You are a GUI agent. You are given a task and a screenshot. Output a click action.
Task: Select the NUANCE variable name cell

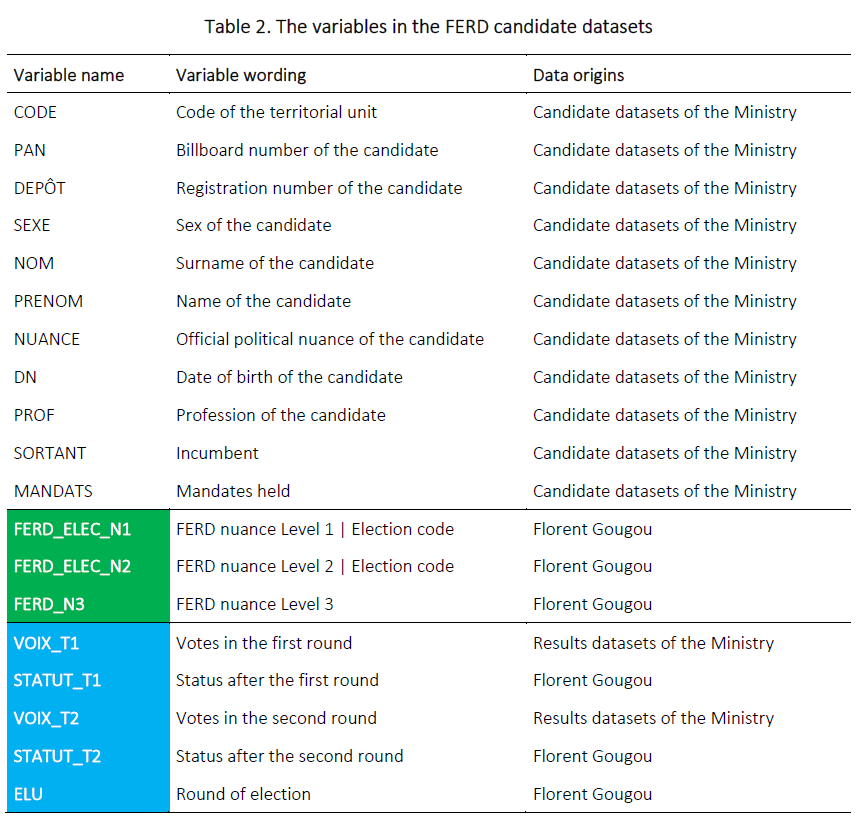point(47,339)
